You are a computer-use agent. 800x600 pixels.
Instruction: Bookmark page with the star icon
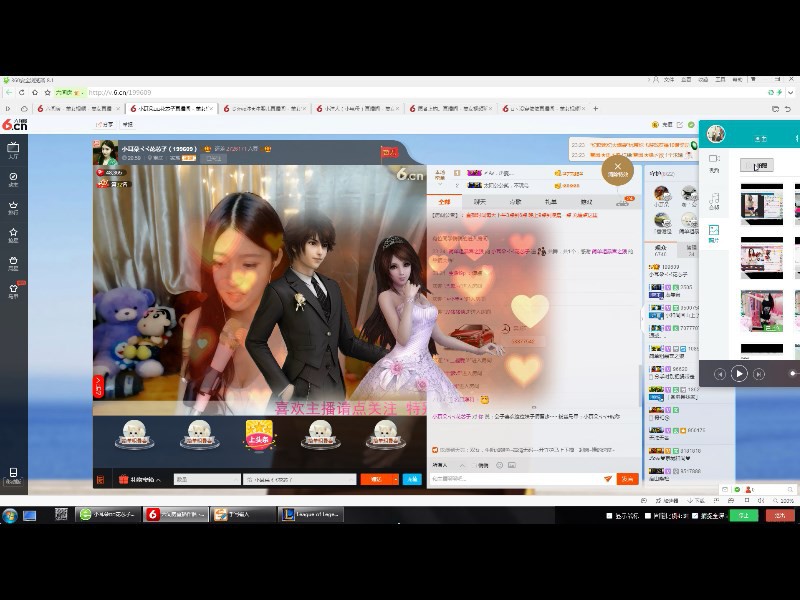click(x=47, y=92)
